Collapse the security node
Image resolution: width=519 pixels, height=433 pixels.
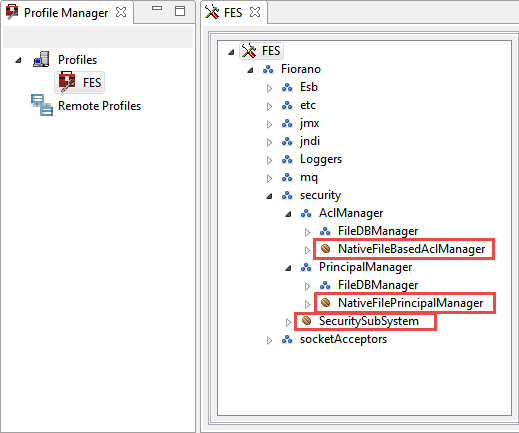[269, 196]
